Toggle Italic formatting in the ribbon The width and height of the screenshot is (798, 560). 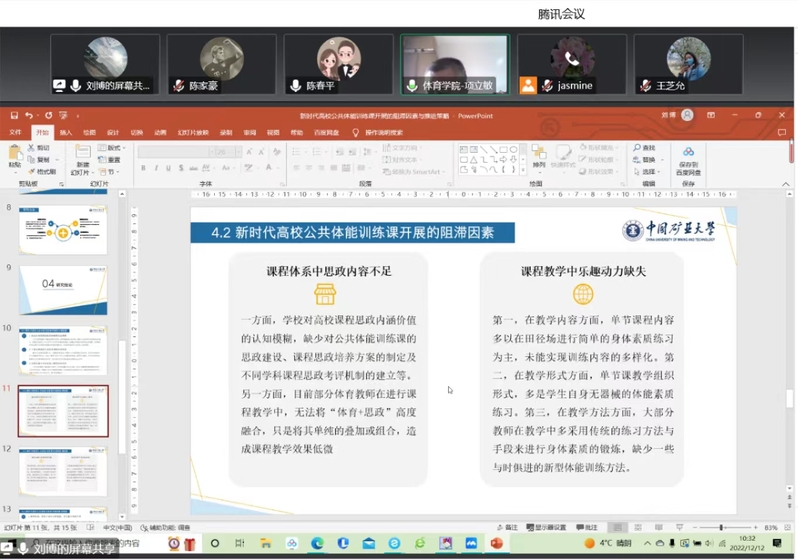[x=155, y=168]
